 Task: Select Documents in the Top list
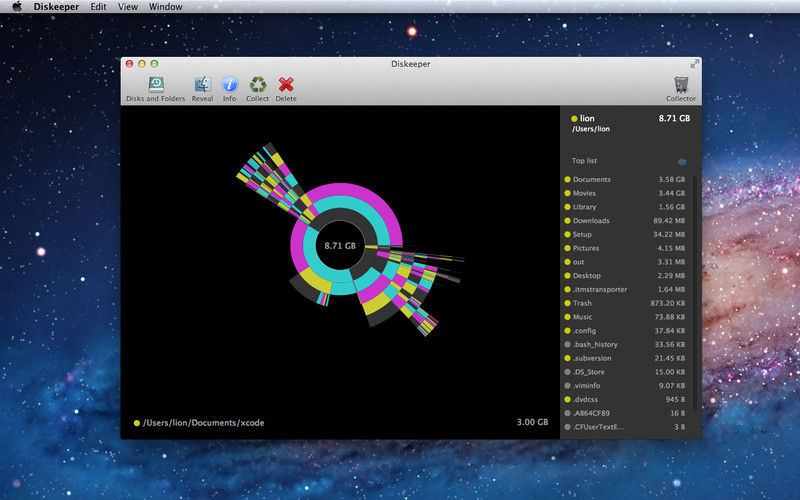(591, 180)
